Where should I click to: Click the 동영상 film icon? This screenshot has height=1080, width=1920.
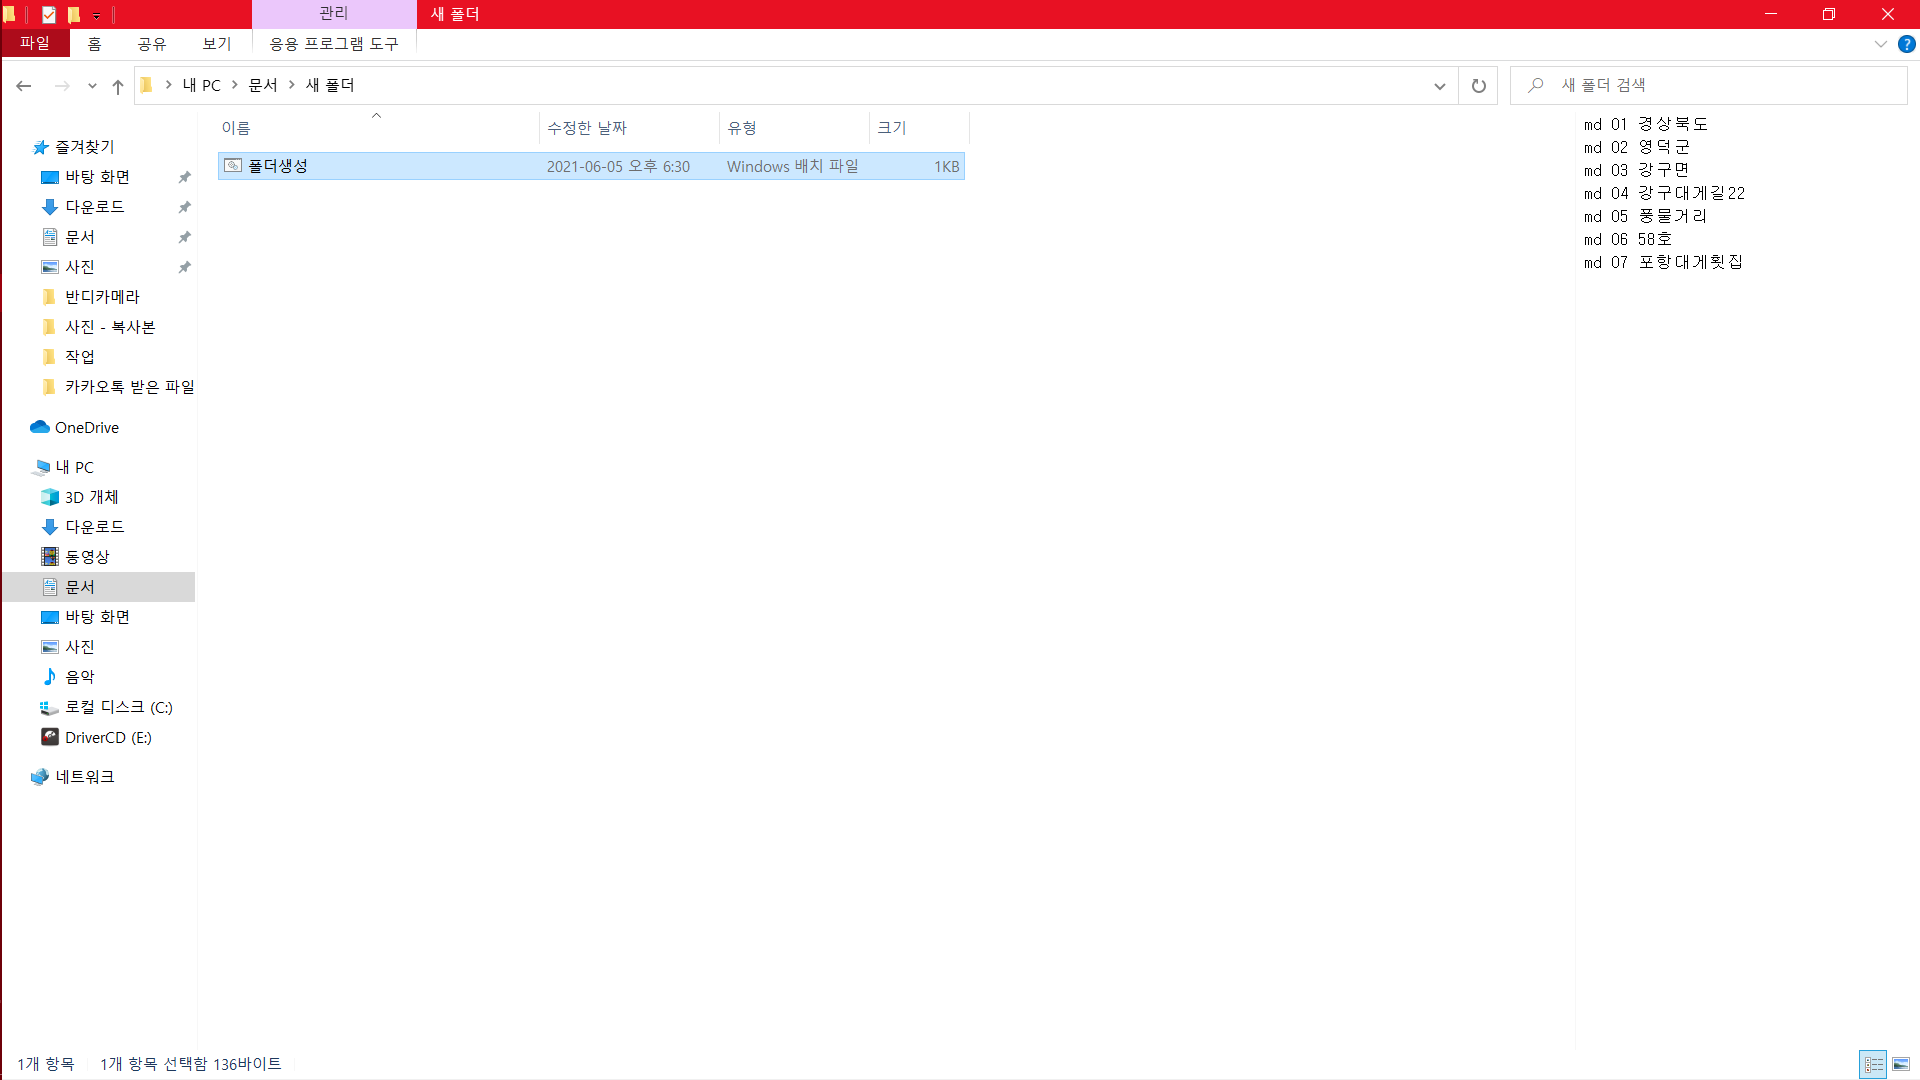pos(50,557)
